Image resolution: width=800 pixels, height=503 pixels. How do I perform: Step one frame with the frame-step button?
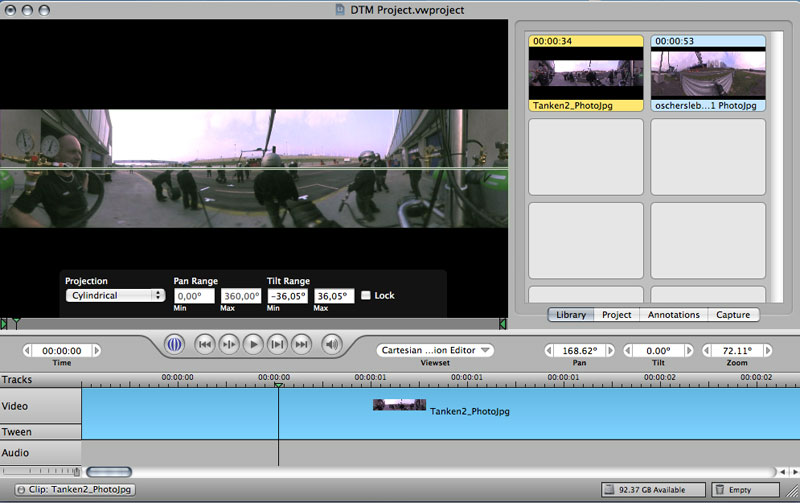pos(229,345)
